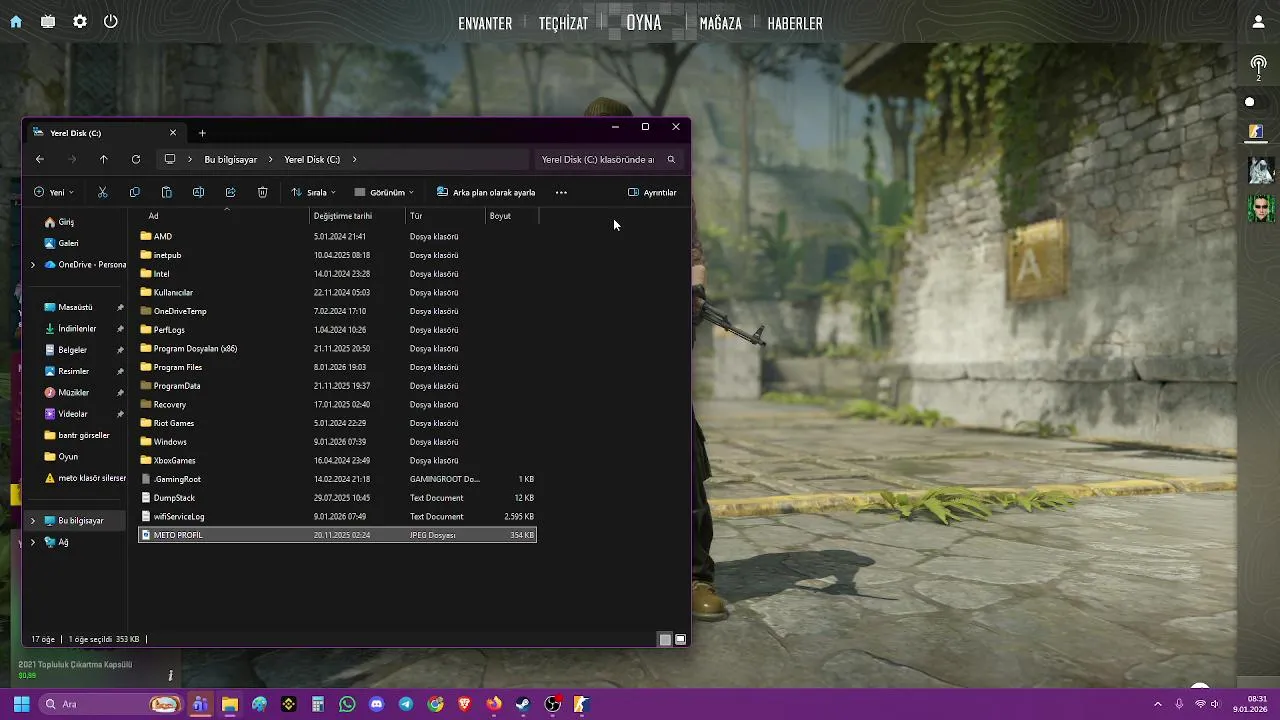This screenshot has width=1280, height=720.
Task: Click Bu bilgisayar in the breadcrumb
Action: [231, 159]
